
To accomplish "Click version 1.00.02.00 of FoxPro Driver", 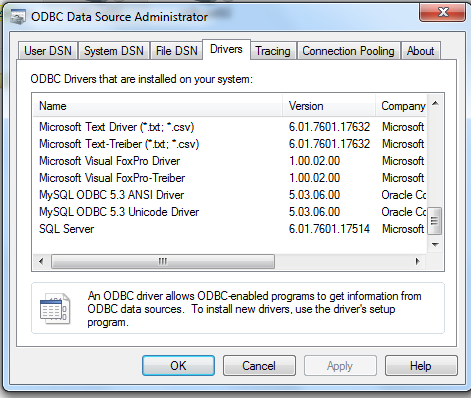I will point(314,161).
